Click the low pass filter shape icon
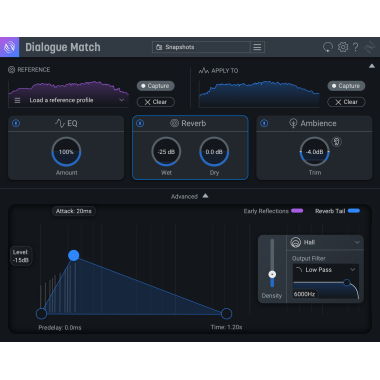Viewport: 380px width, 380px height. click(299, 269)
